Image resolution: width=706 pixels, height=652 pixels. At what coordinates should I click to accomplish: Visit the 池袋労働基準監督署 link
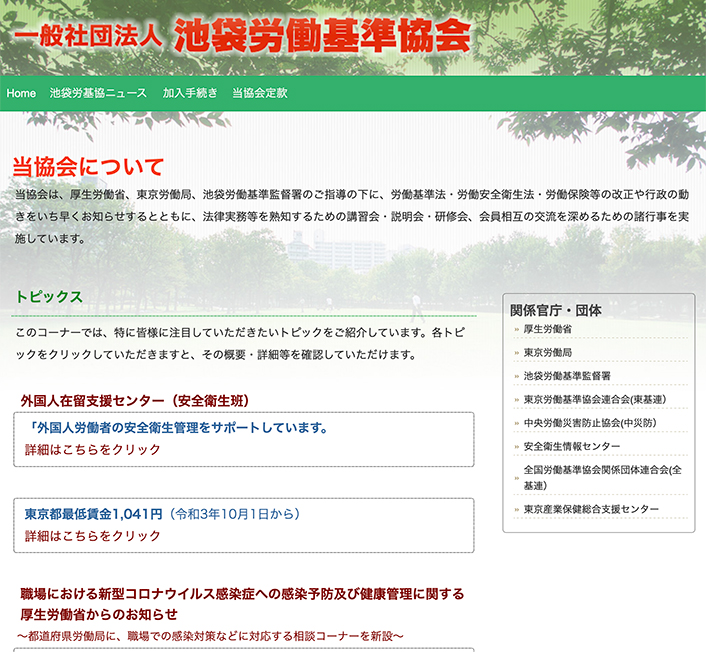point(567,375)
